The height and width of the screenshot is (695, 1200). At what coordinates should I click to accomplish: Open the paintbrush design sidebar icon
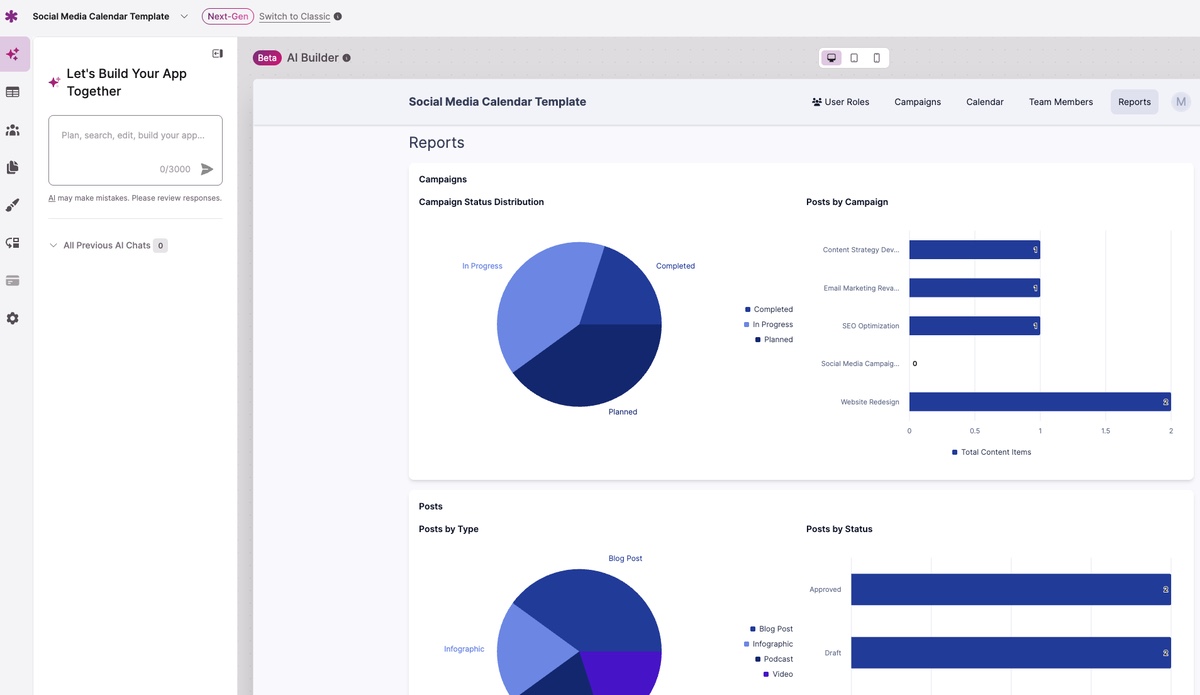tap(13, 205)
